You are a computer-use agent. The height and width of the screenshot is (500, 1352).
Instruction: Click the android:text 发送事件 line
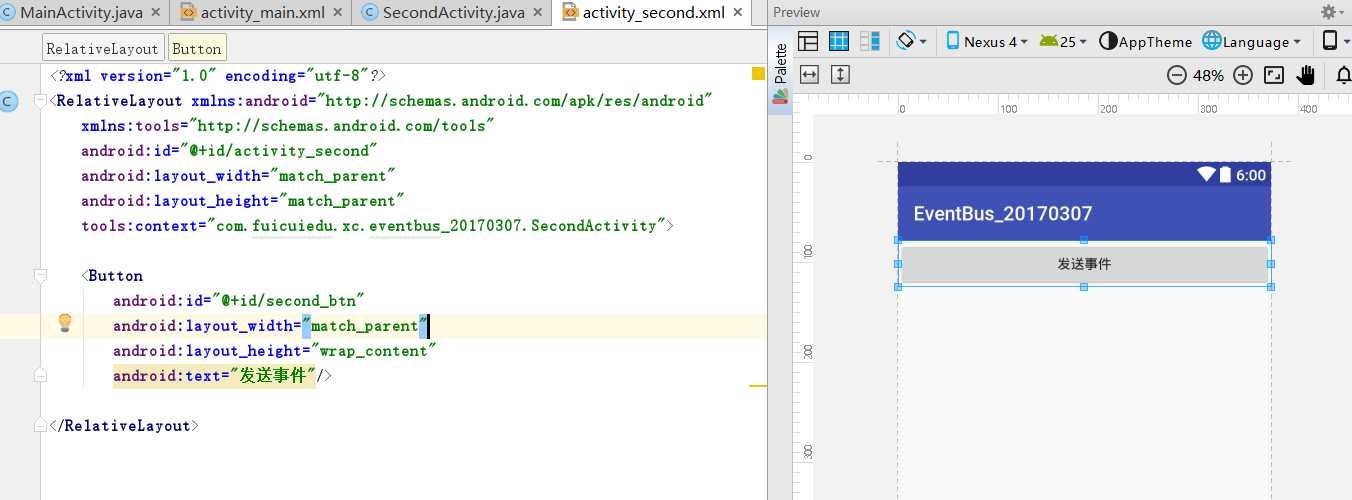222,375
